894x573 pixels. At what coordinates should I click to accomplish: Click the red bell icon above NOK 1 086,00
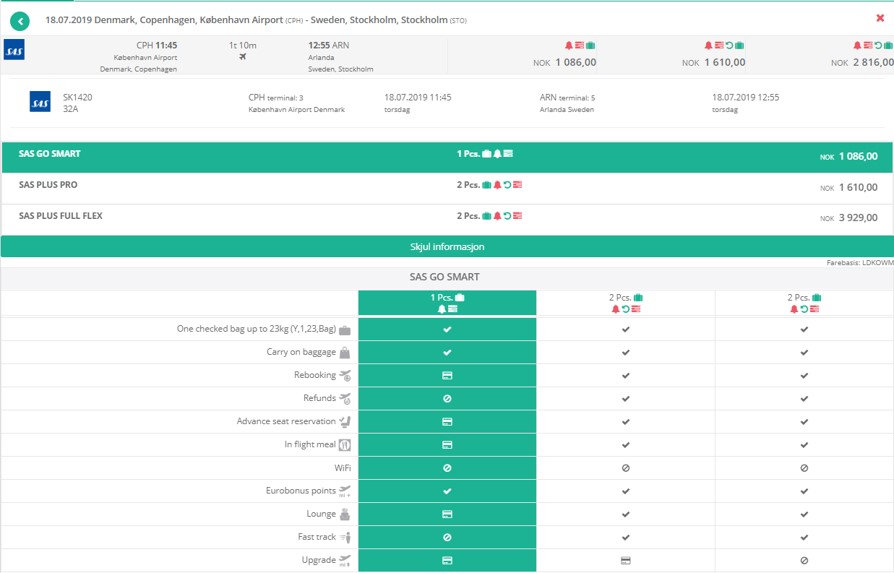(568, 45)
